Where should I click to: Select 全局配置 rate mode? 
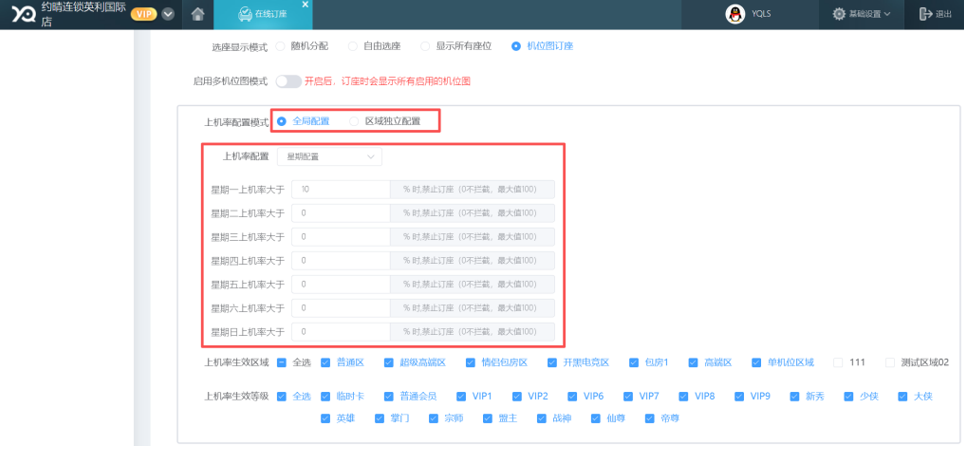282,121
